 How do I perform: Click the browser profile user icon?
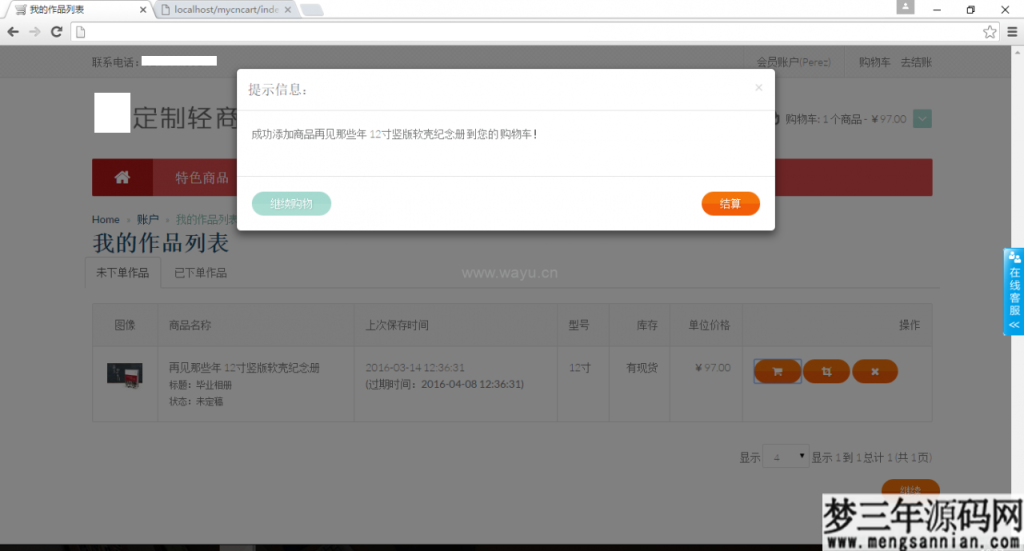tap(905, 7)
